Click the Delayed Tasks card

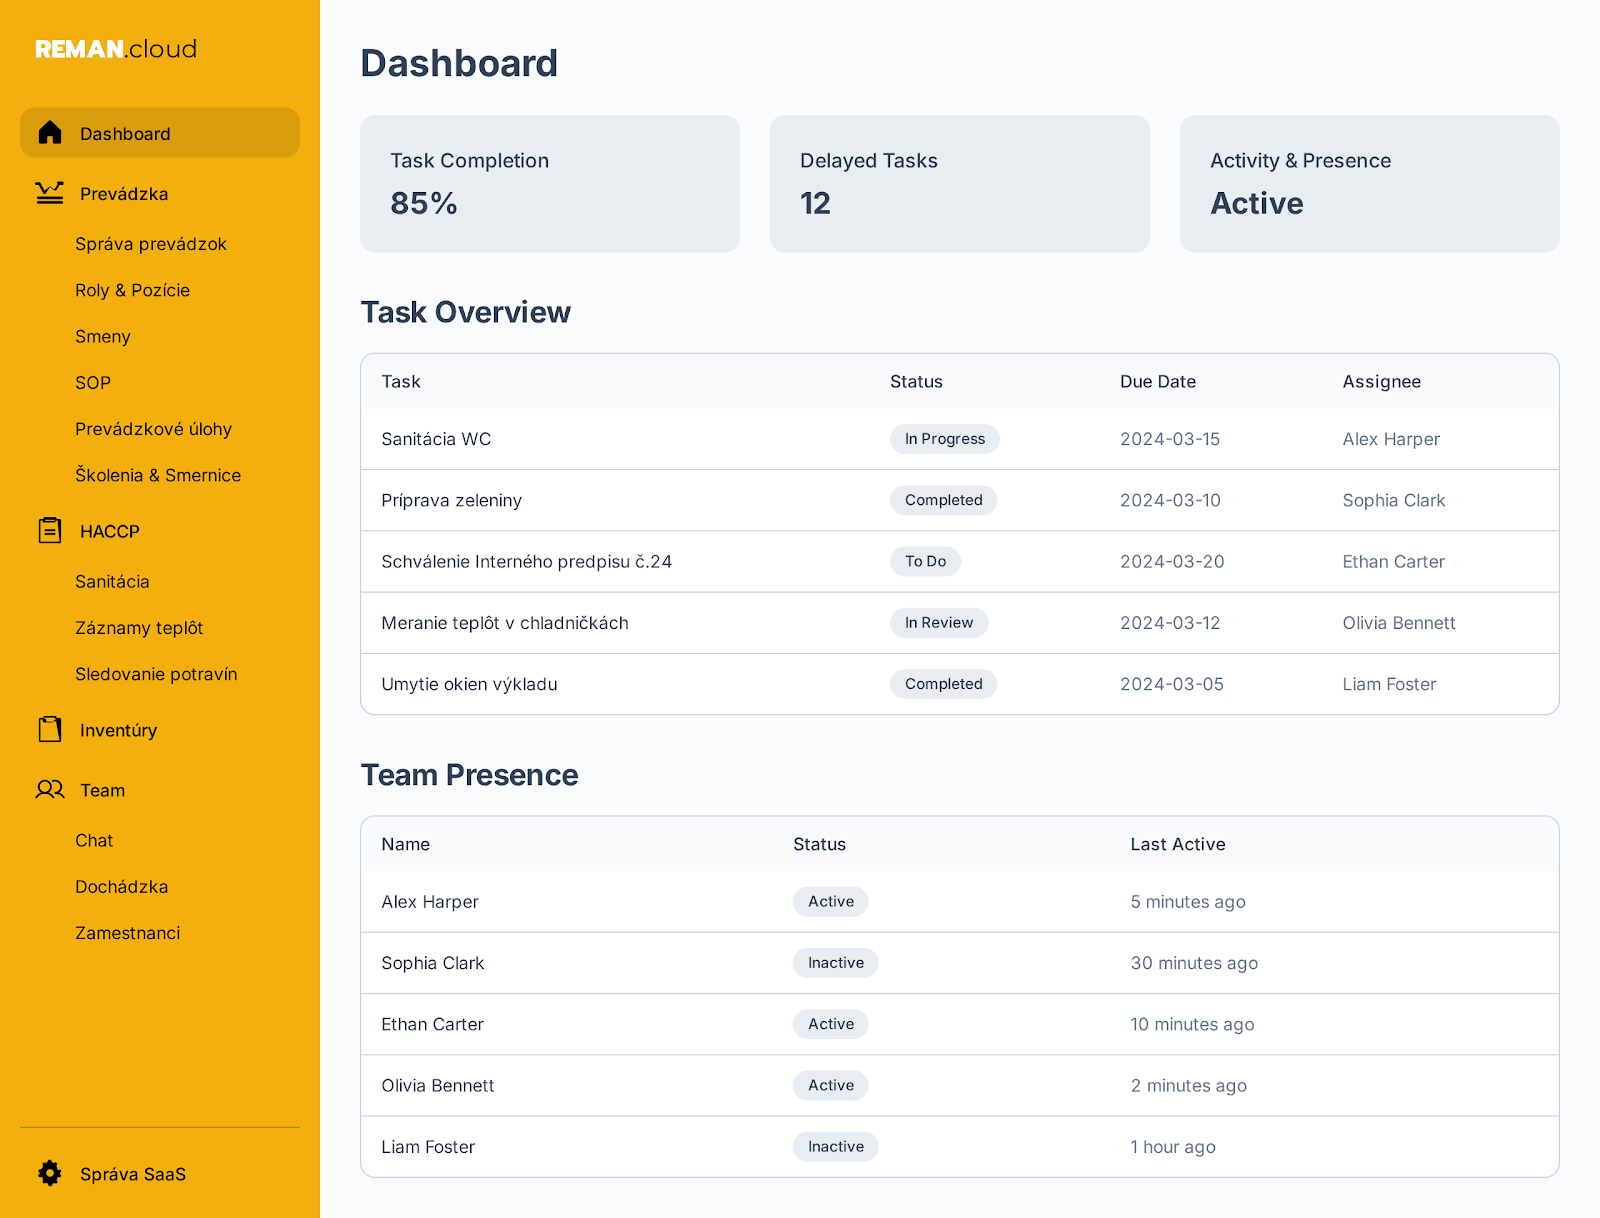[x=959, y=183]
